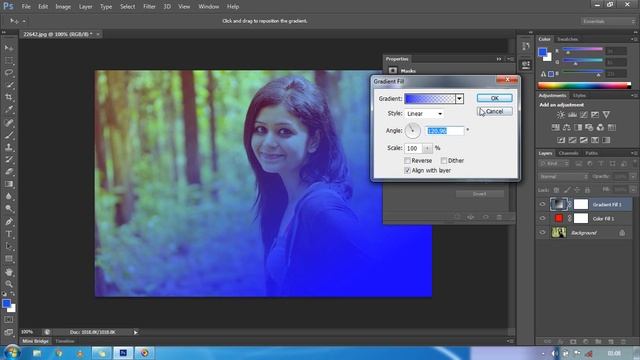The width and height of the screenshot is (640, 360).
Task: Open the layer blend mode dropdown
Action: click(563, 177)
